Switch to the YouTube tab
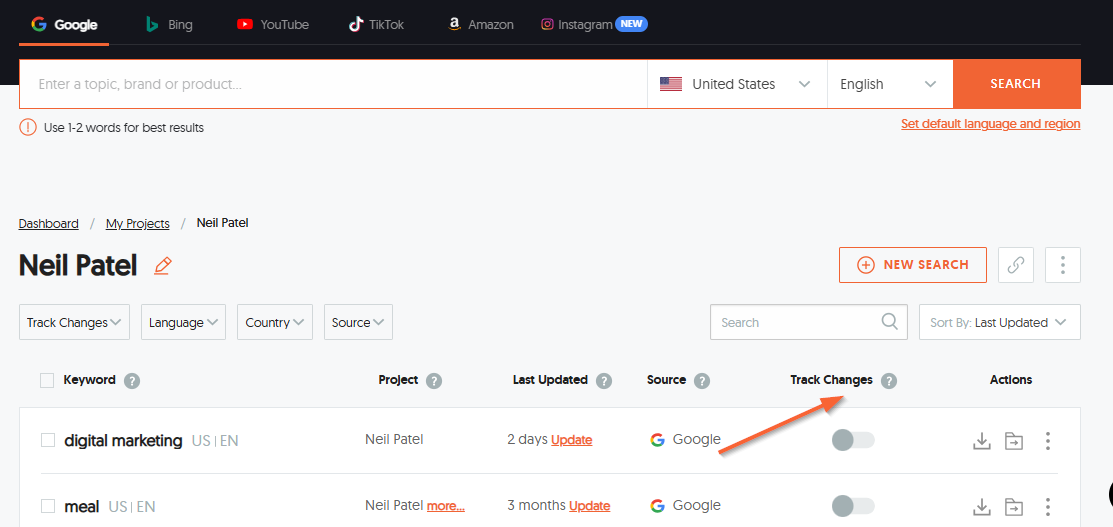 [x=273, y=24]
